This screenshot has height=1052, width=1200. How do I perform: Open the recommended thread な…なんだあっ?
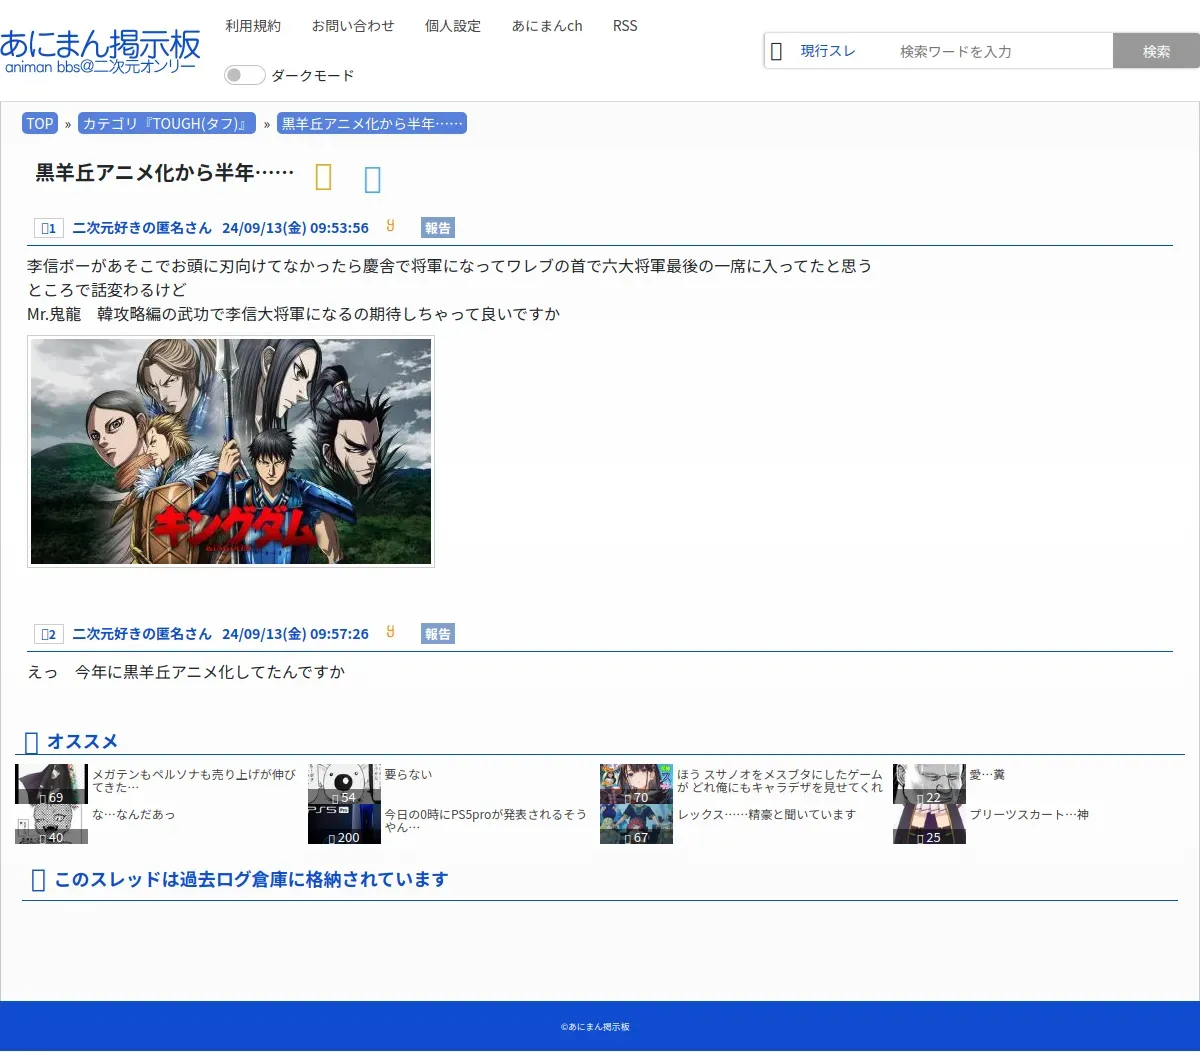point(134,815)
